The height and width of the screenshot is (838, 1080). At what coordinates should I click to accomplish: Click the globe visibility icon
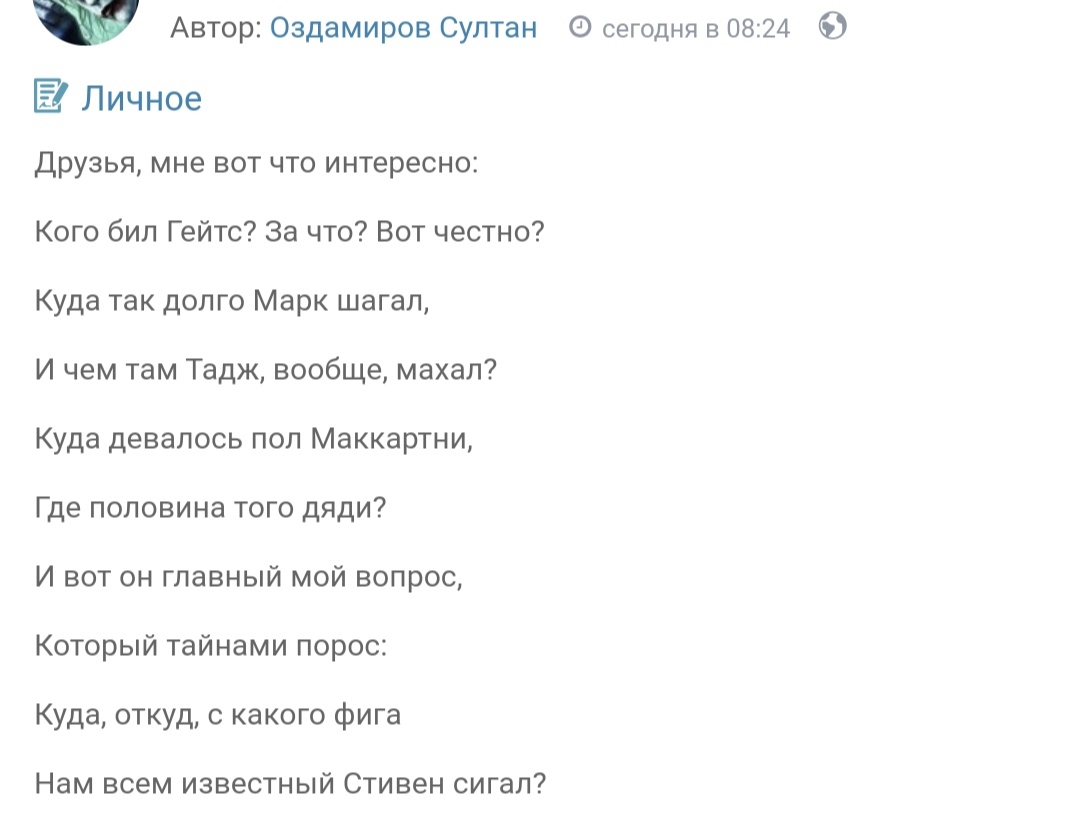click(832, 27)
